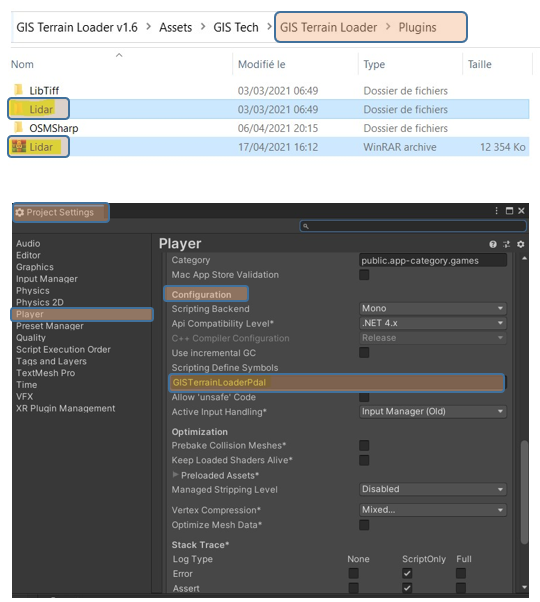540x602 pixels.
Task: Sort files by Modifié le column
Action: click(x=261, y=64)
